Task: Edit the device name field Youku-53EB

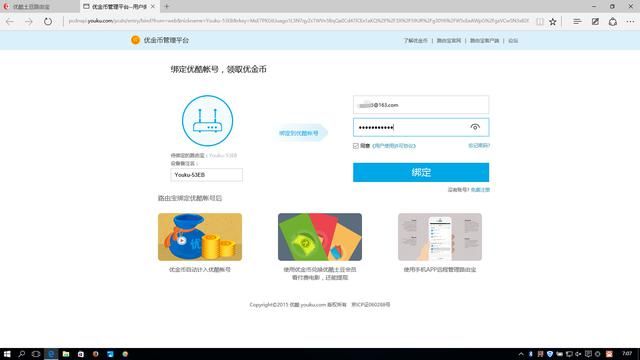Action: (207, 175)
